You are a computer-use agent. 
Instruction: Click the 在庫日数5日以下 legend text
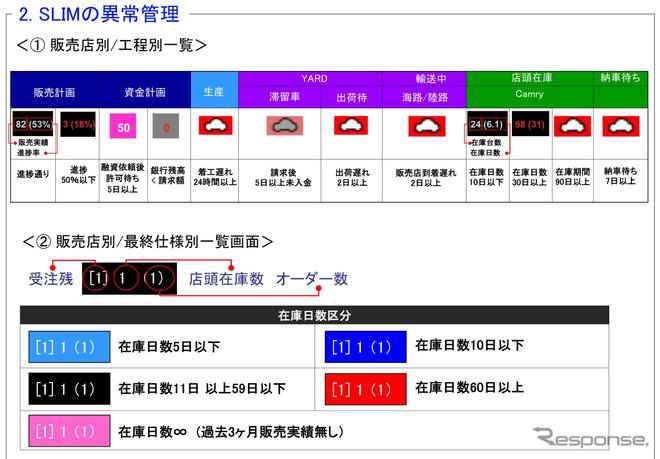[x=169, y=347]
